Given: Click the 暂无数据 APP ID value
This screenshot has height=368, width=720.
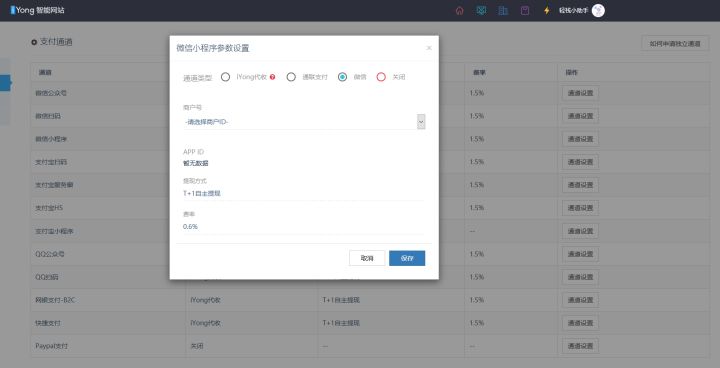Looking at the screenshot, I should tap(196, 163).
